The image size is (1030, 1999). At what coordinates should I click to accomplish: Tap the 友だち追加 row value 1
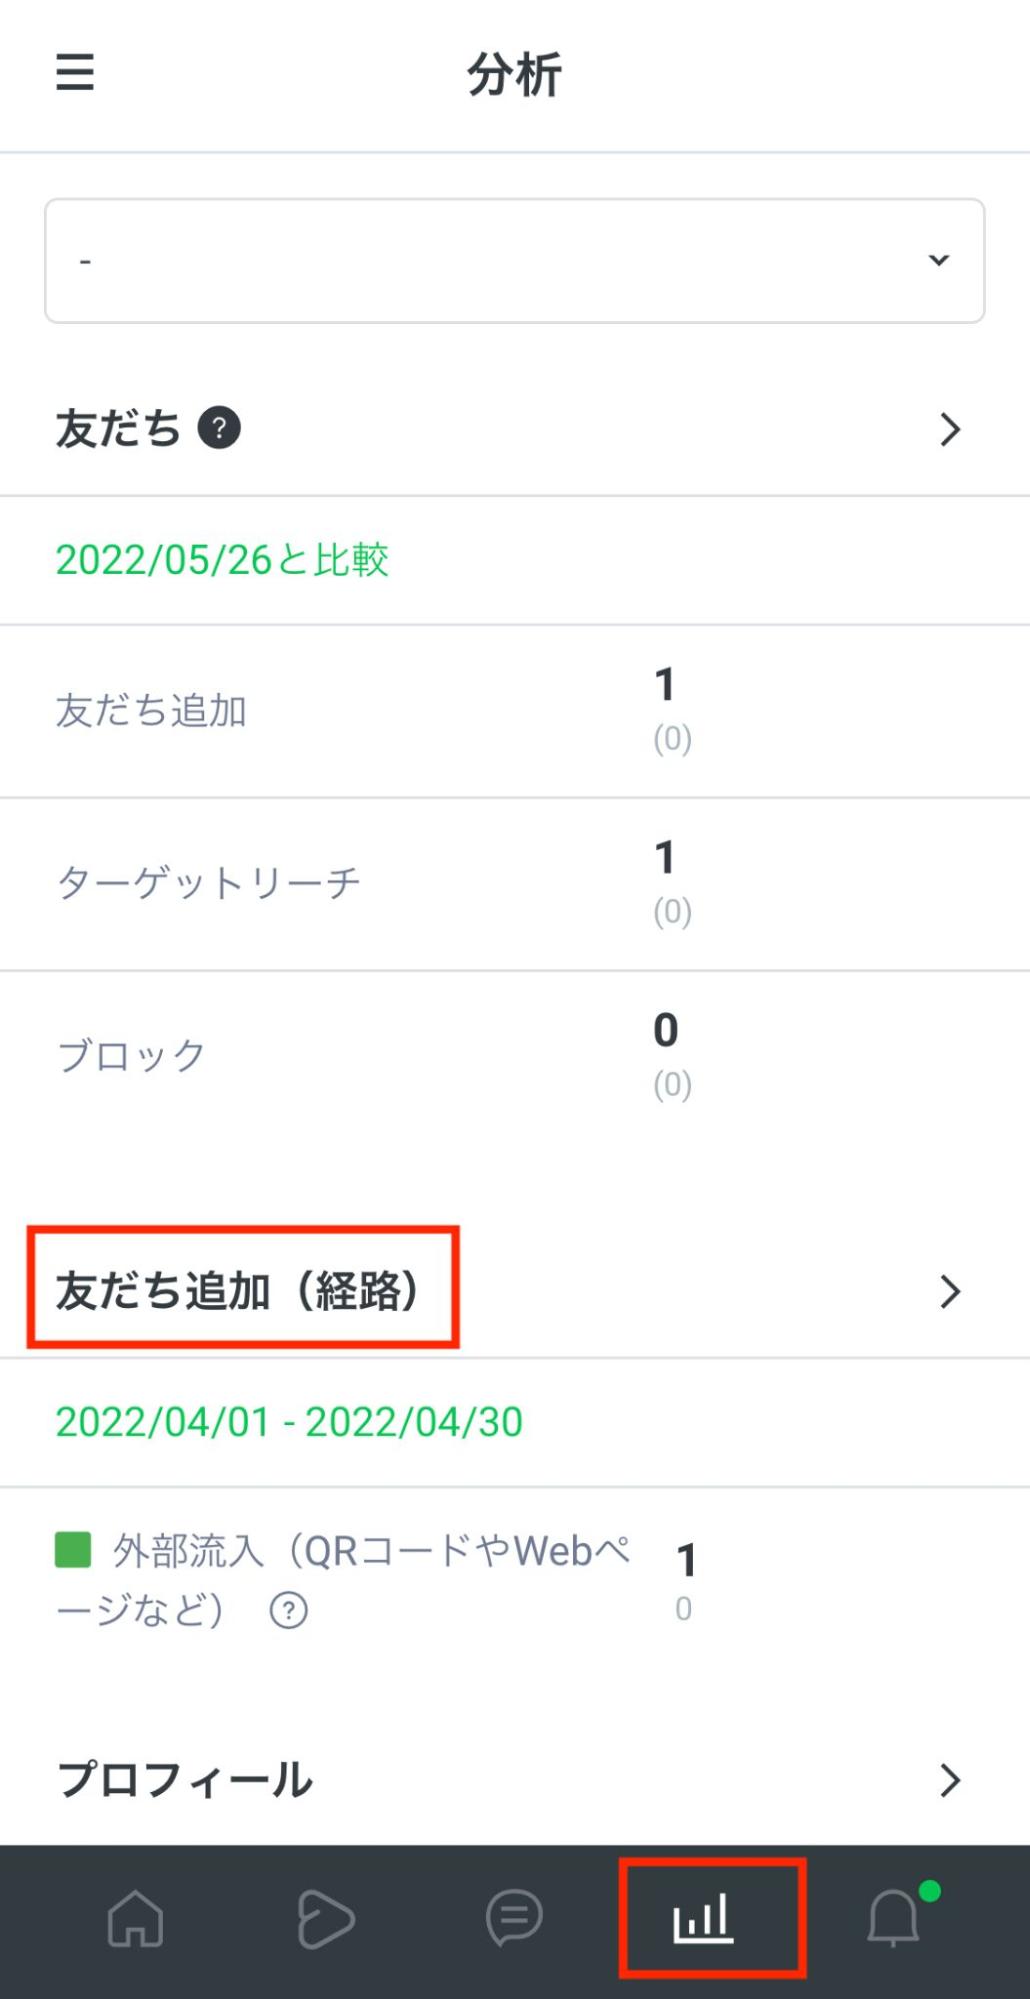click(664, 685)
